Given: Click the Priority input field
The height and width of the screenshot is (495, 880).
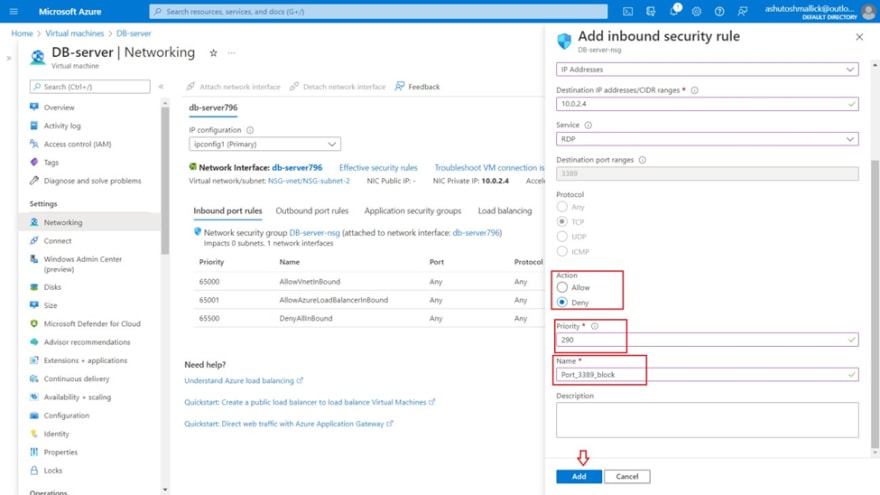Looking at the screenshot, I should tap(707, 340).
